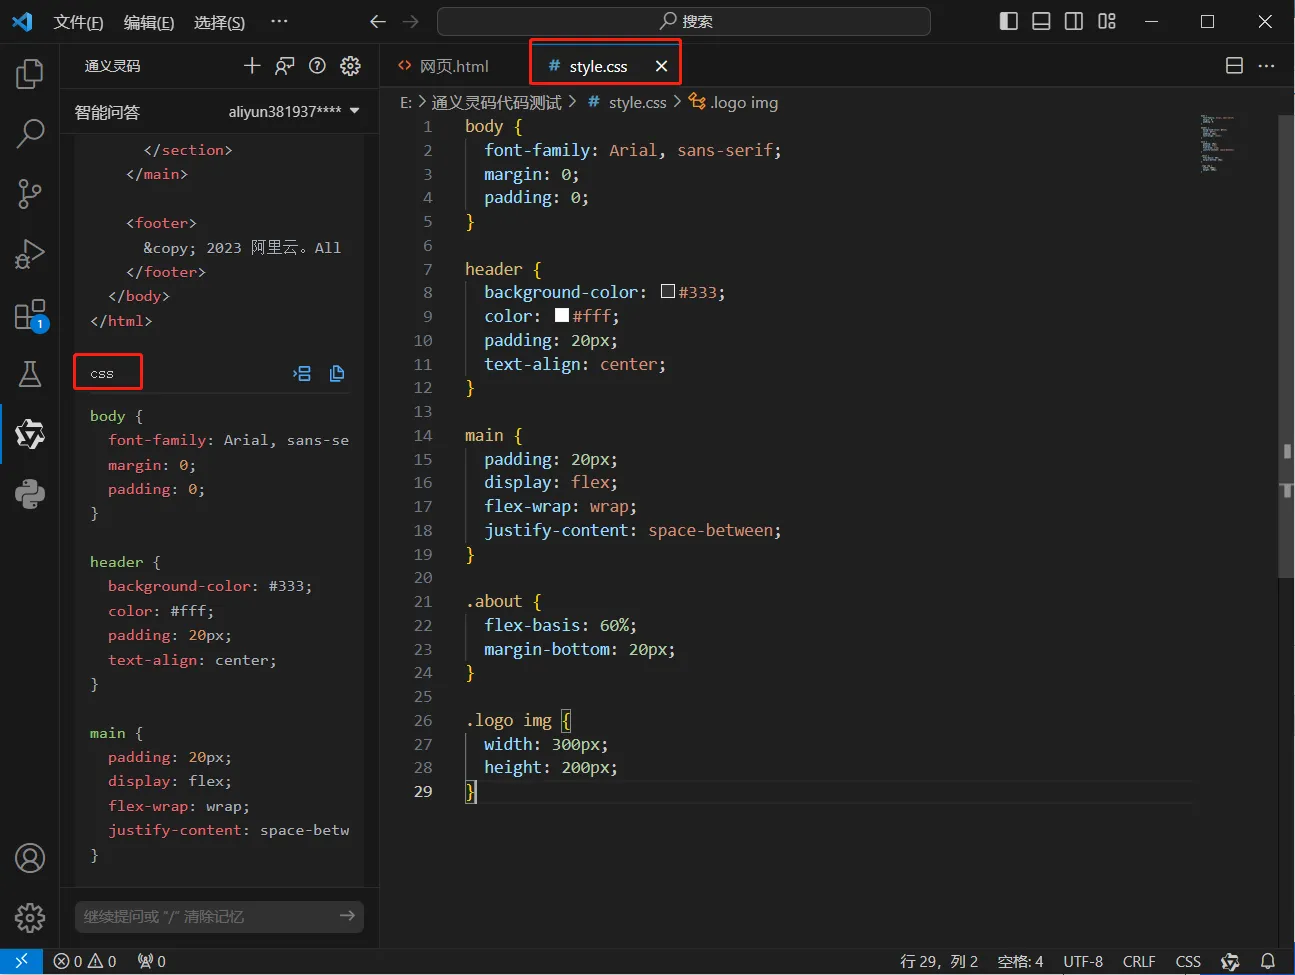Click the code minimap
Screen dimensions: 1295x975
coord(1218,144)
